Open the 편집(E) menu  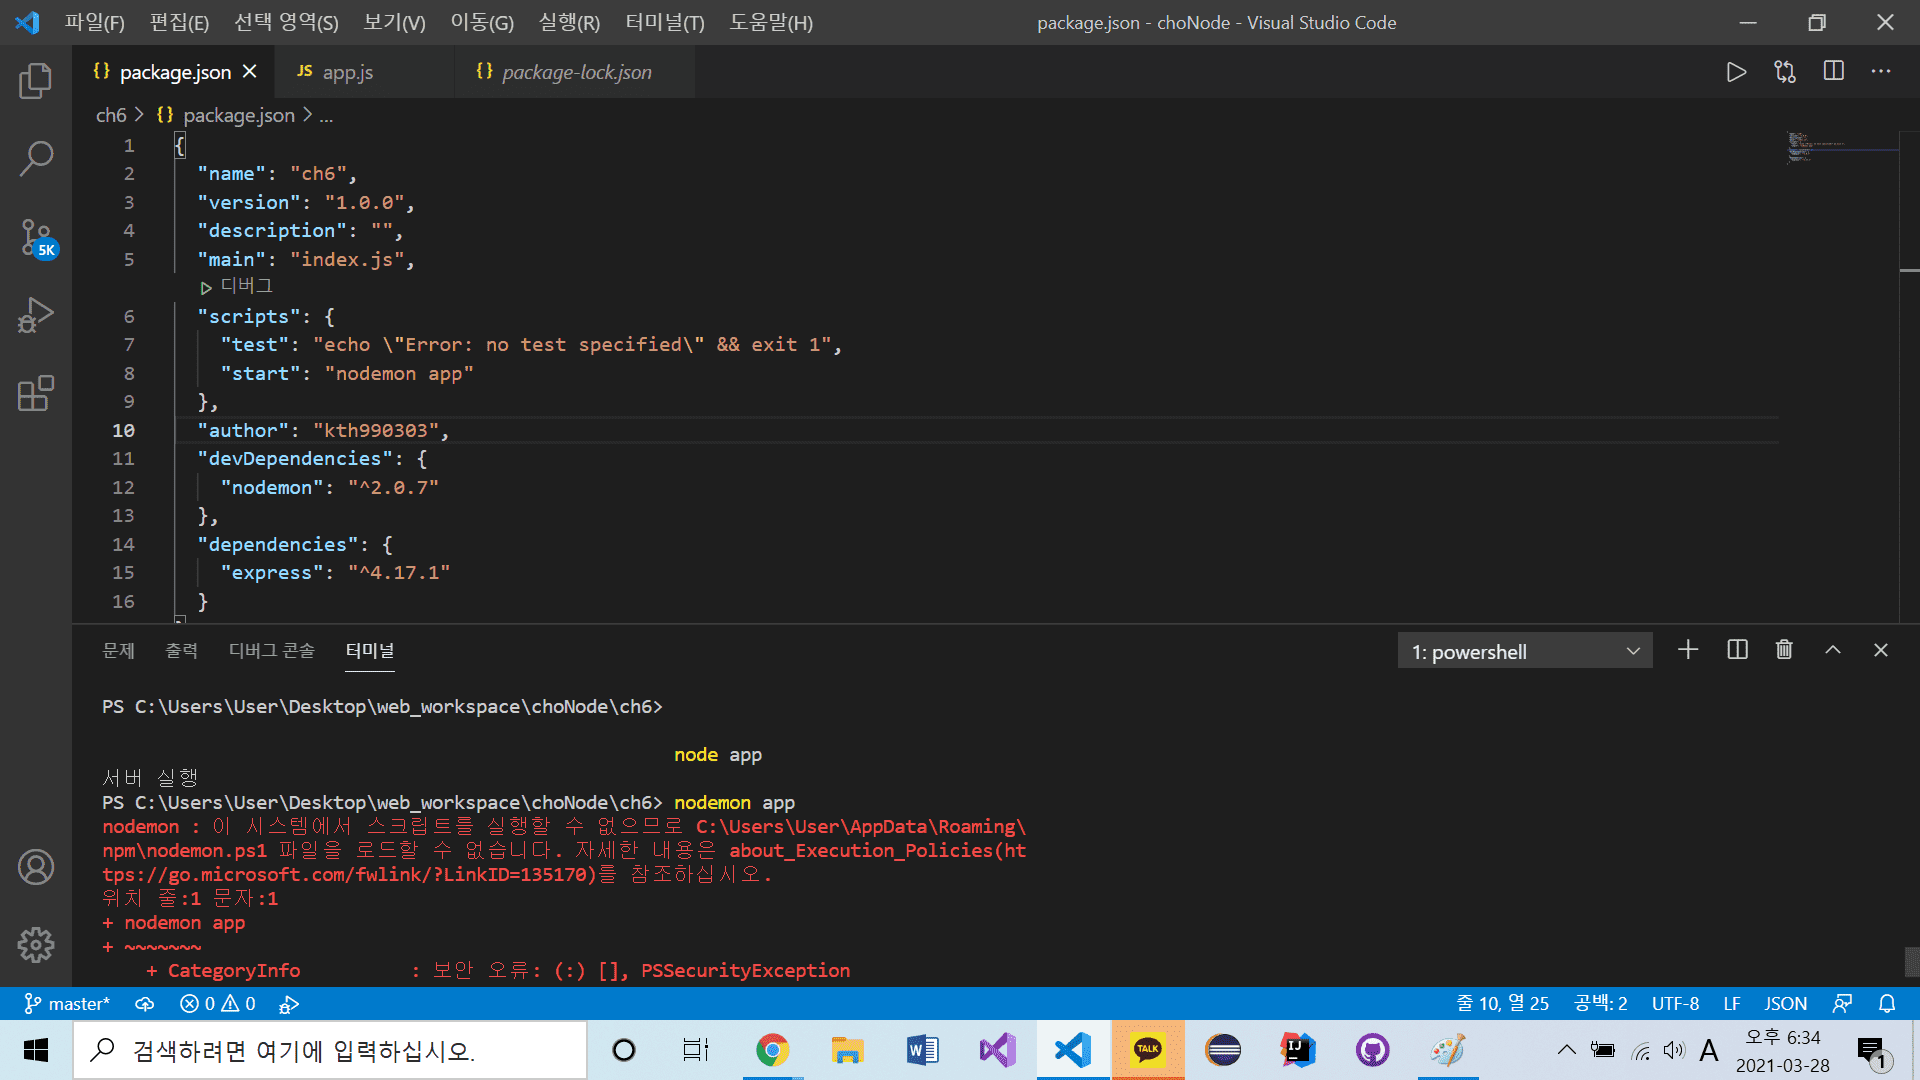(x=179, y=22)
